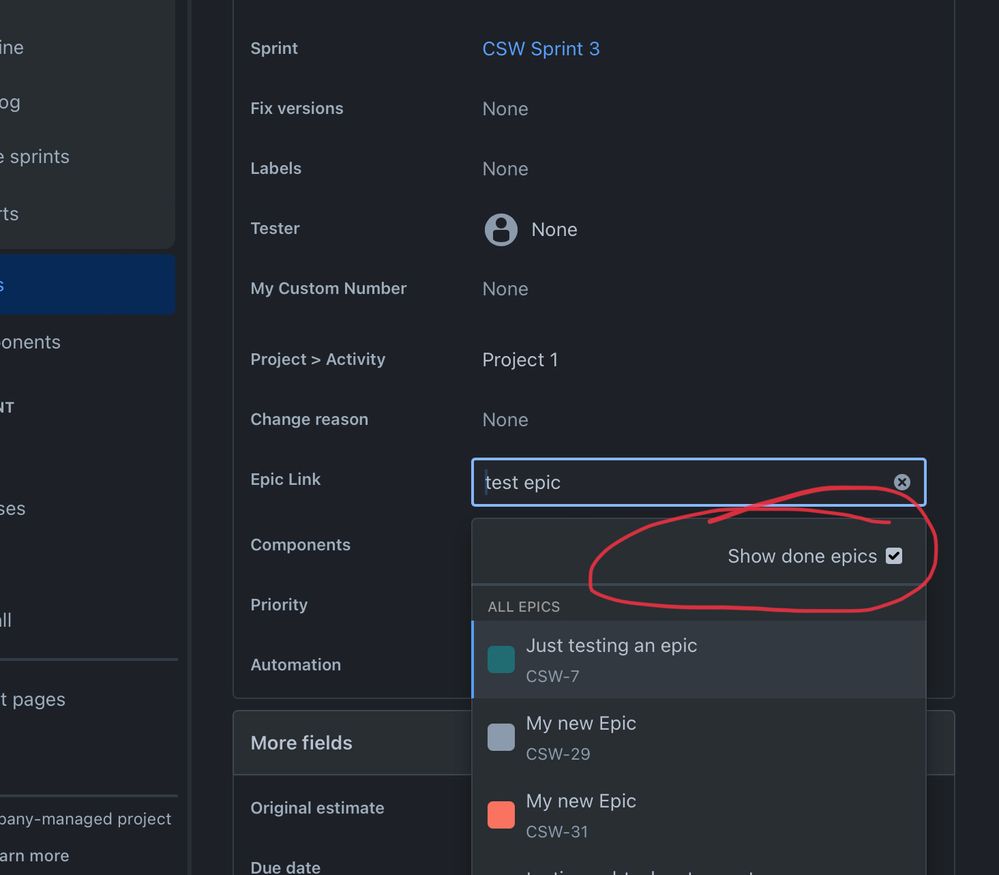This screenshot has height=875, width=999.
Task: Pick the 'My new Epic' CSW-31 entry
Action: point(698,815)
